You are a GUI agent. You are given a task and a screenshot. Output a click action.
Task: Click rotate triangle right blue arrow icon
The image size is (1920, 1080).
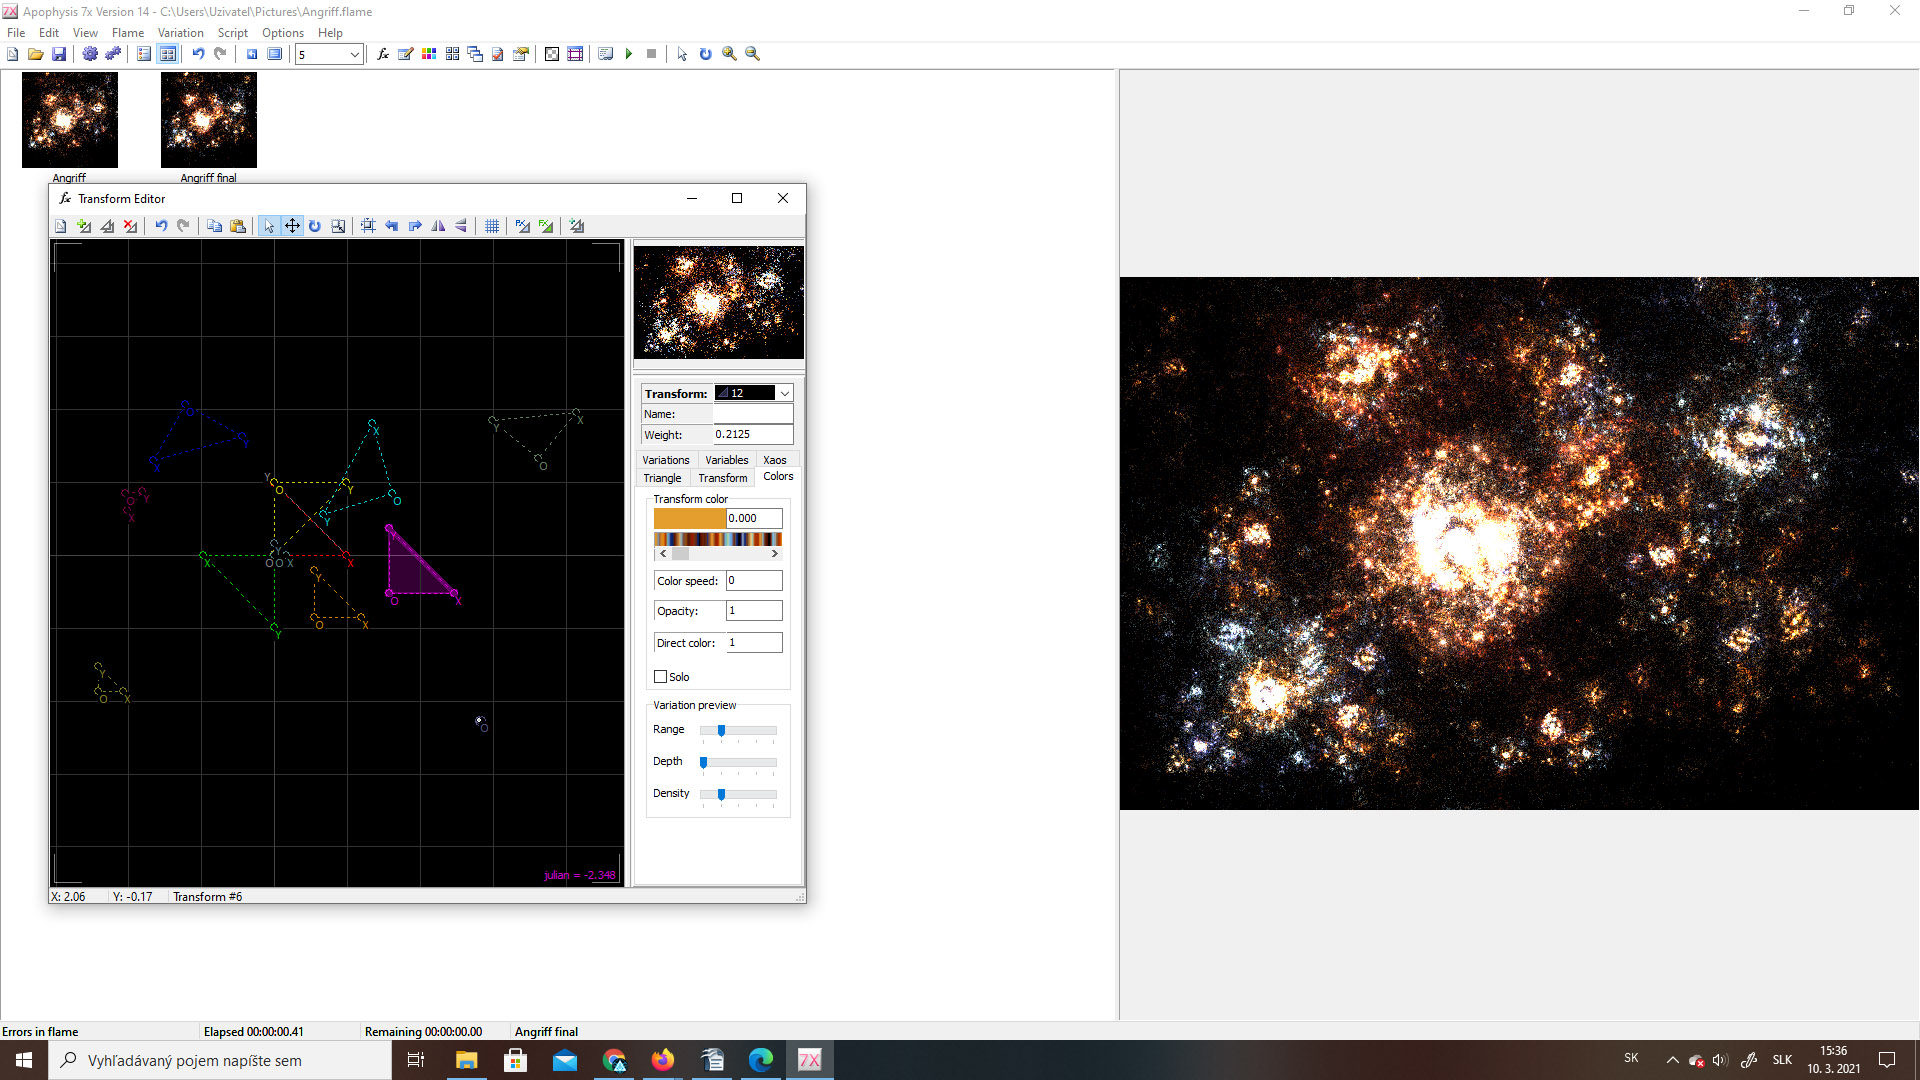pos(415,226)
